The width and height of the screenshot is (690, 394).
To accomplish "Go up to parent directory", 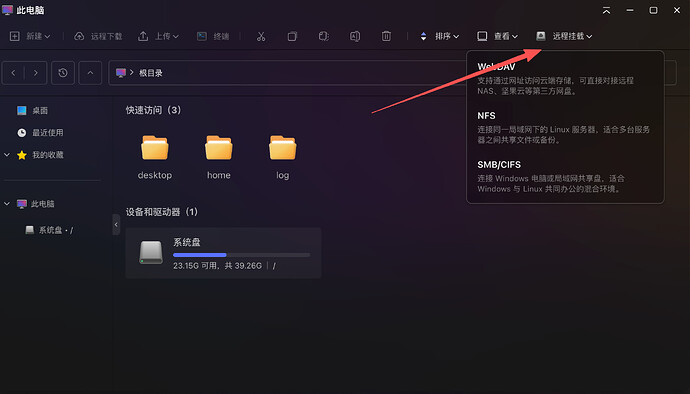I will tap(90, 73).
